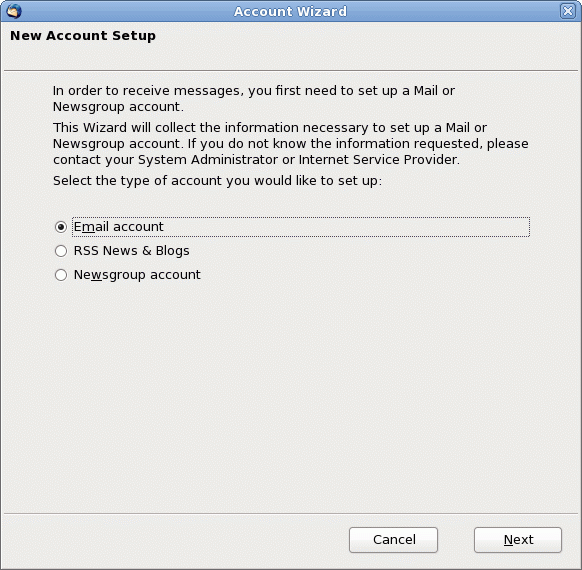Viewport: 582px width, 570px height.
Task: Click the separator line above Cancel button
Action: tap(291, 514)
